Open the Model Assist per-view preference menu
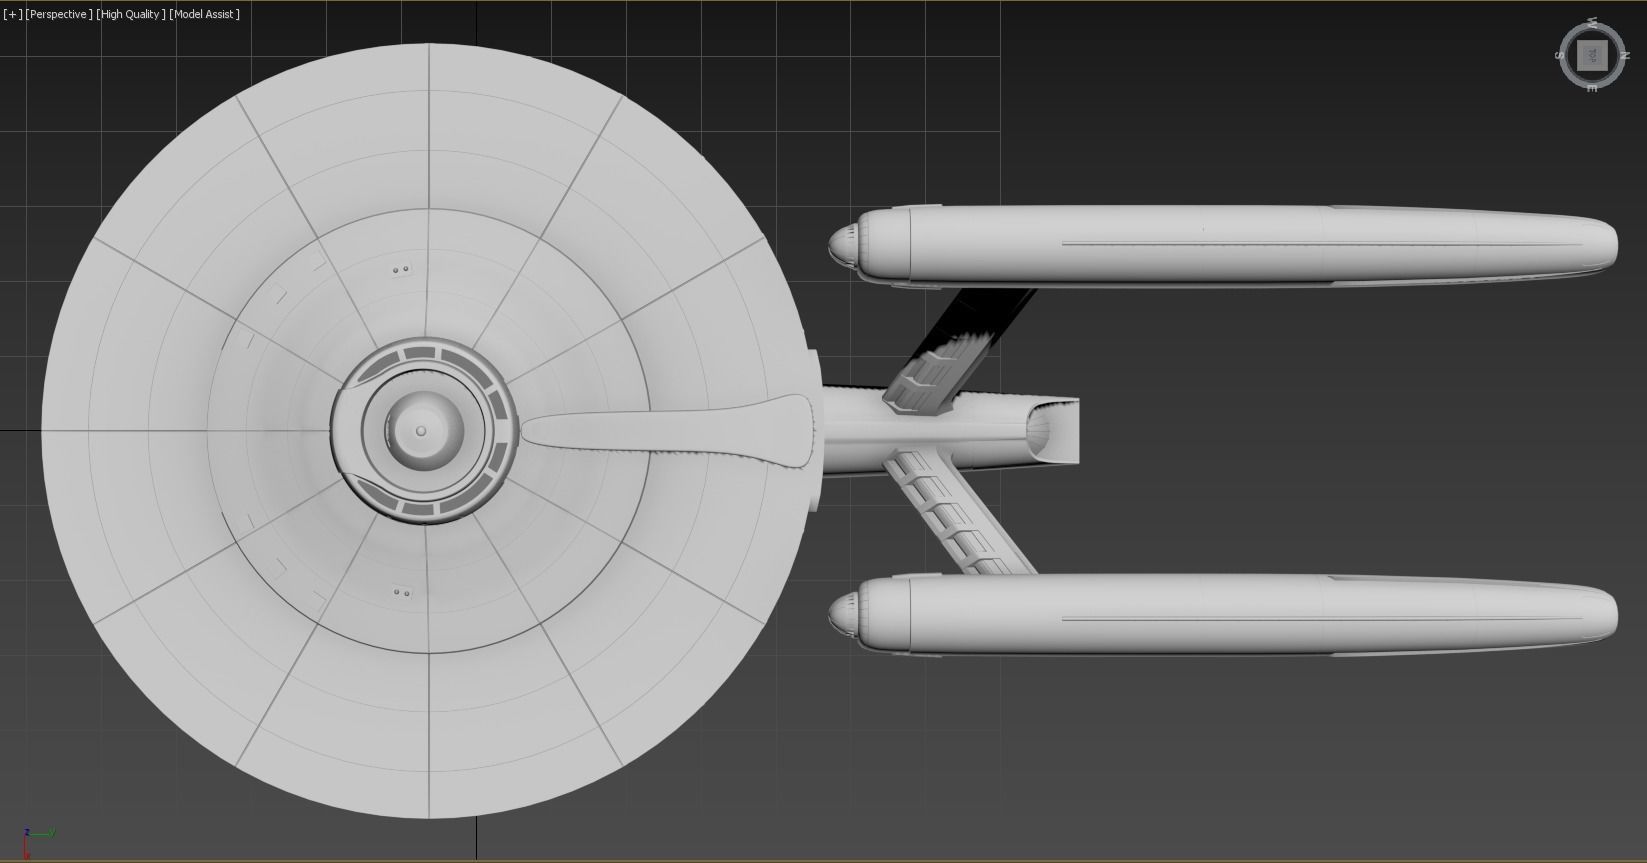Viewport: 1647px width, 863px height. pos(205,15)
